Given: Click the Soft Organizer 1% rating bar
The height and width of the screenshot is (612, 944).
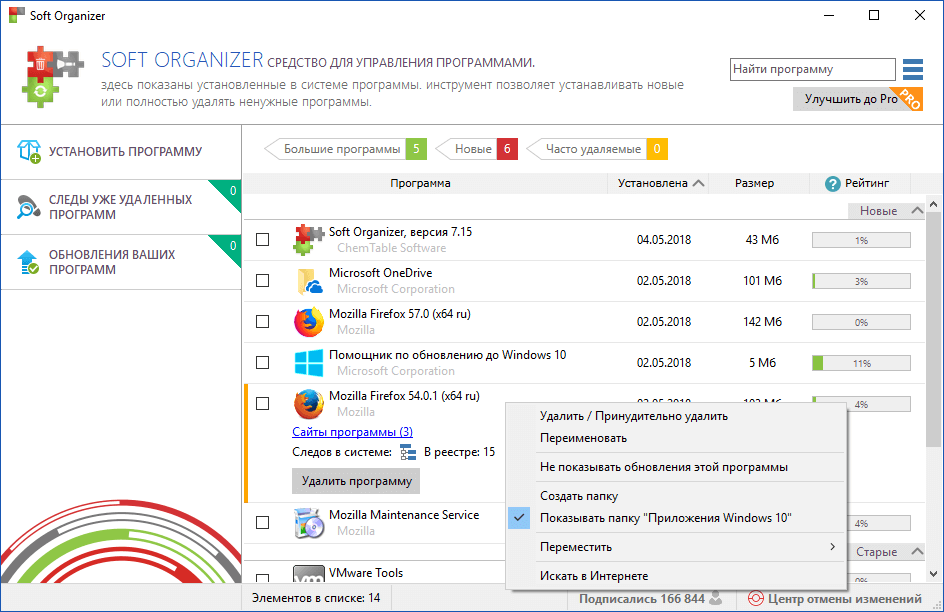Looking at the screenshot, I should point(862,240).
